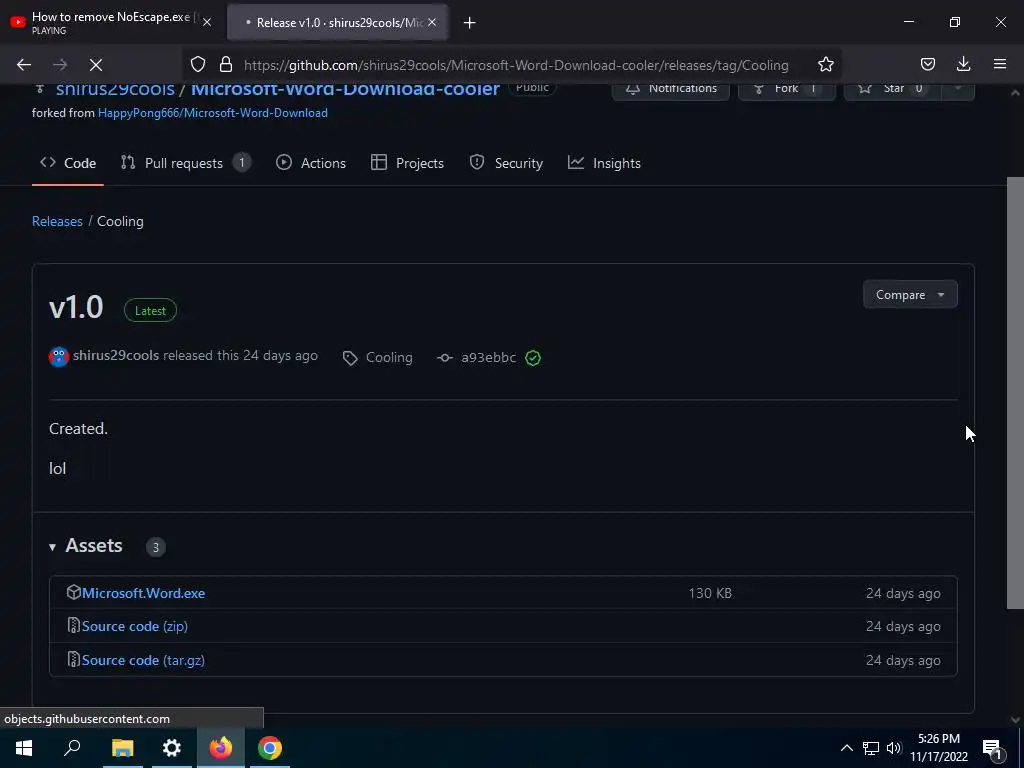Star the repository

pos(893,89)
